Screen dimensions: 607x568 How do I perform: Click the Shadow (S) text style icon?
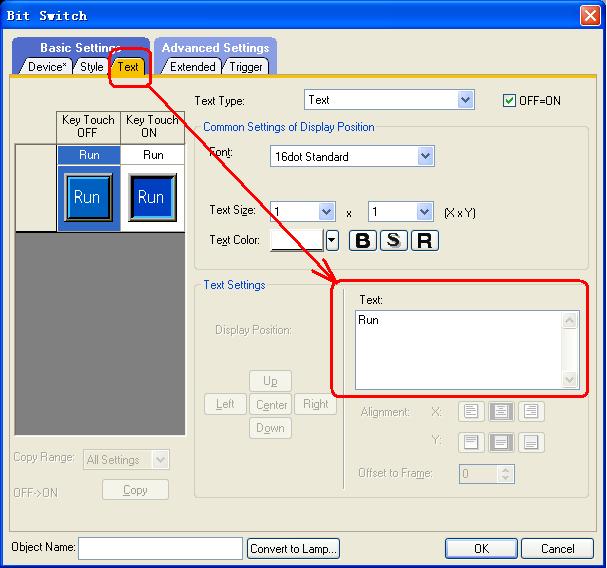(x=393, y=241)
